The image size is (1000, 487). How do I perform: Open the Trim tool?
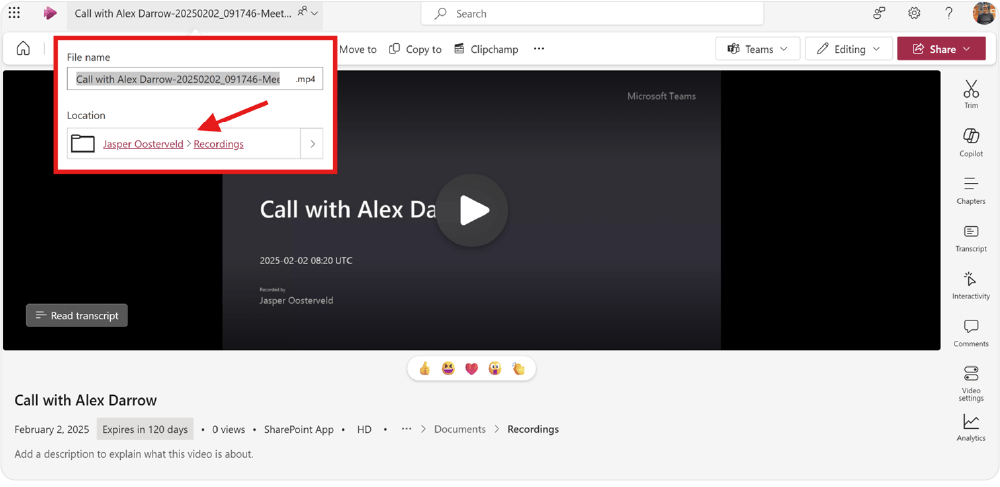[x=971, y=94]
